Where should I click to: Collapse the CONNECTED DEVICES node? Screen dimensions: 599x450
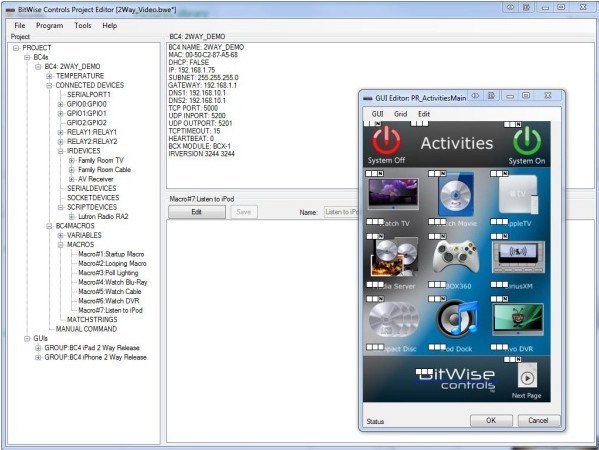[x=49, y=85]
